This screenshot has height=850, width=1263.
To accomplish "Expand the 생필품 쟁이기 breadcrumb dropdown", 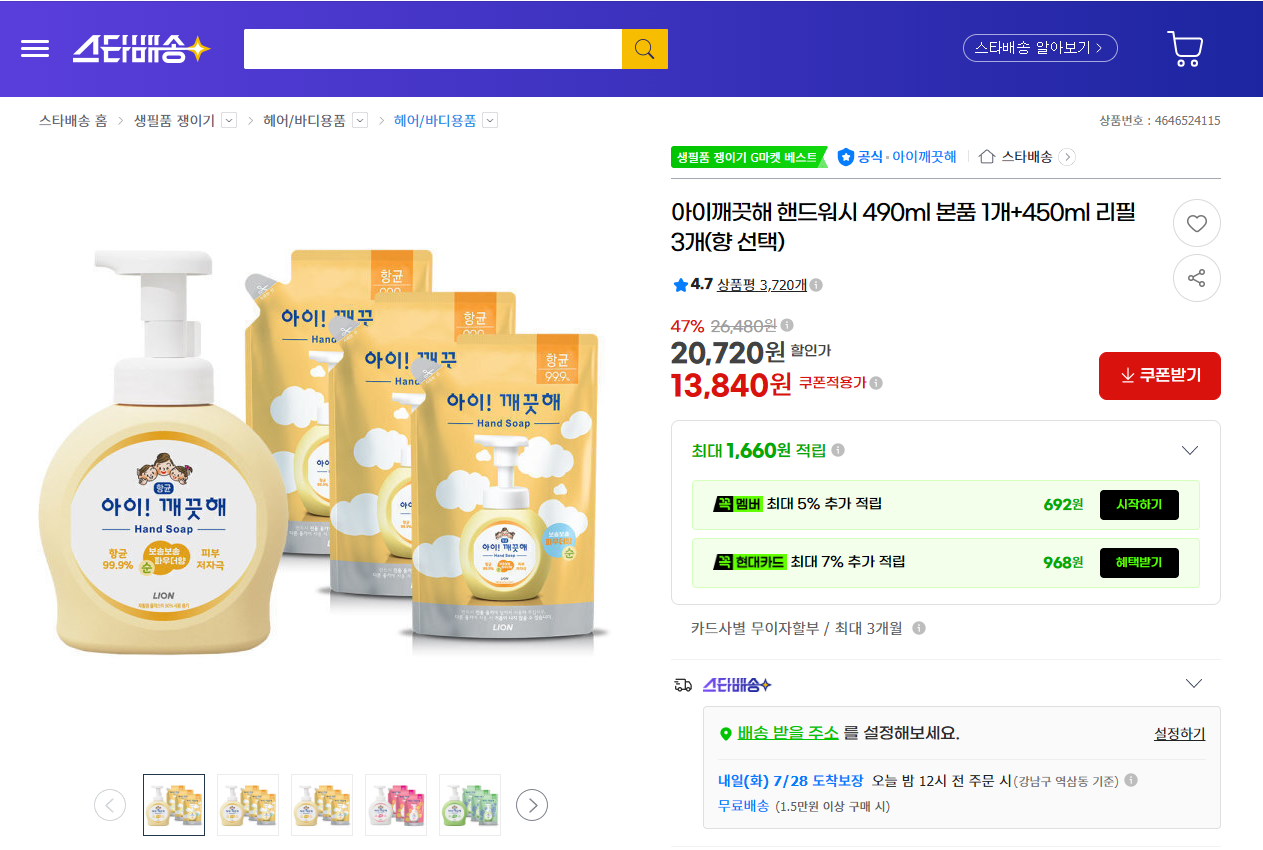I will (229, 121).
